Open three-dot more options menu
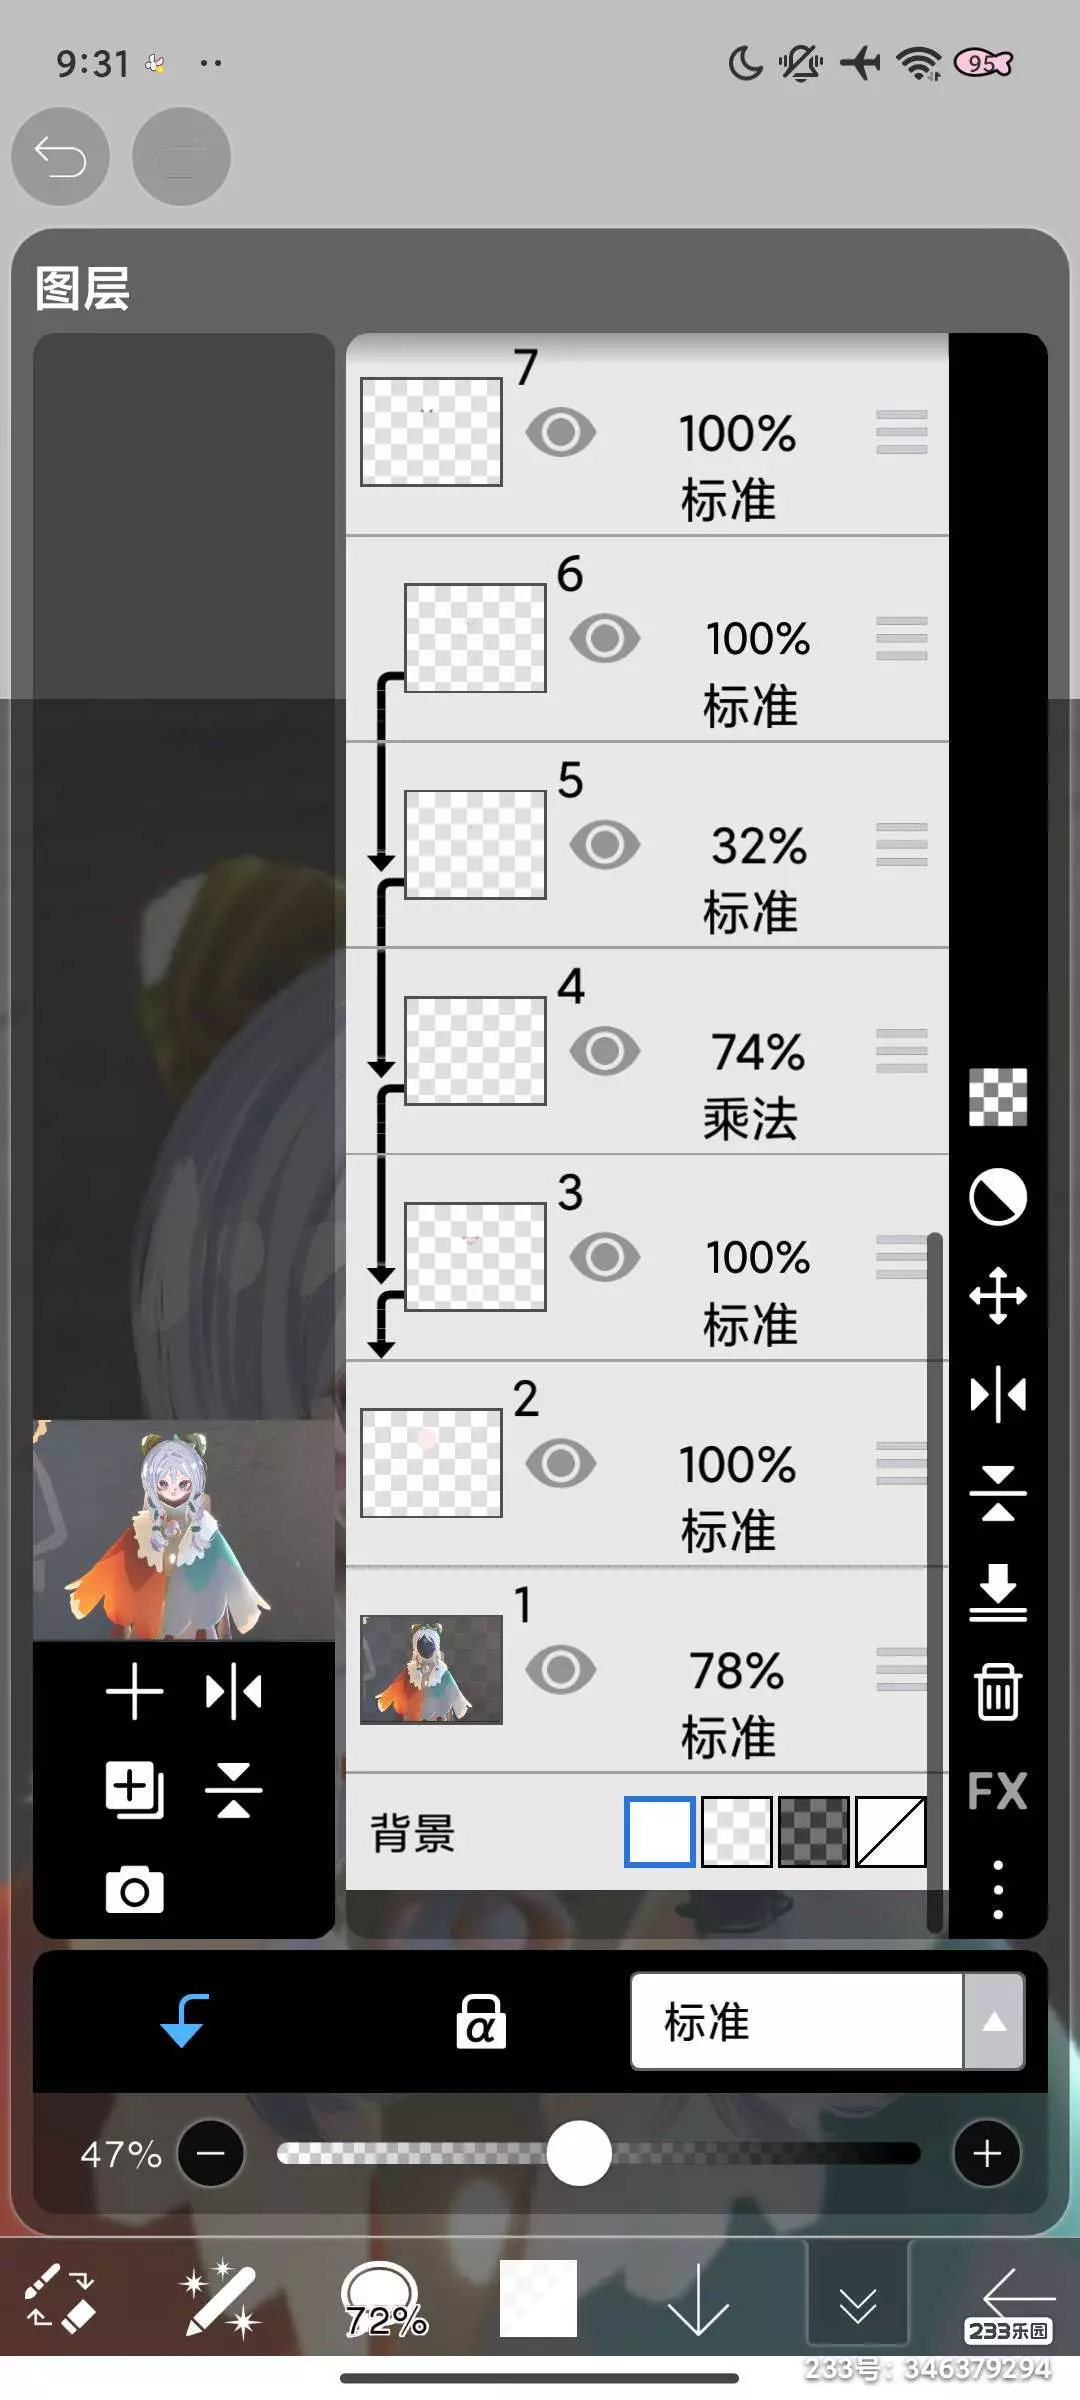Image resolution: width=1080 pixels, height=2400 pixels. coord(997,1889)
